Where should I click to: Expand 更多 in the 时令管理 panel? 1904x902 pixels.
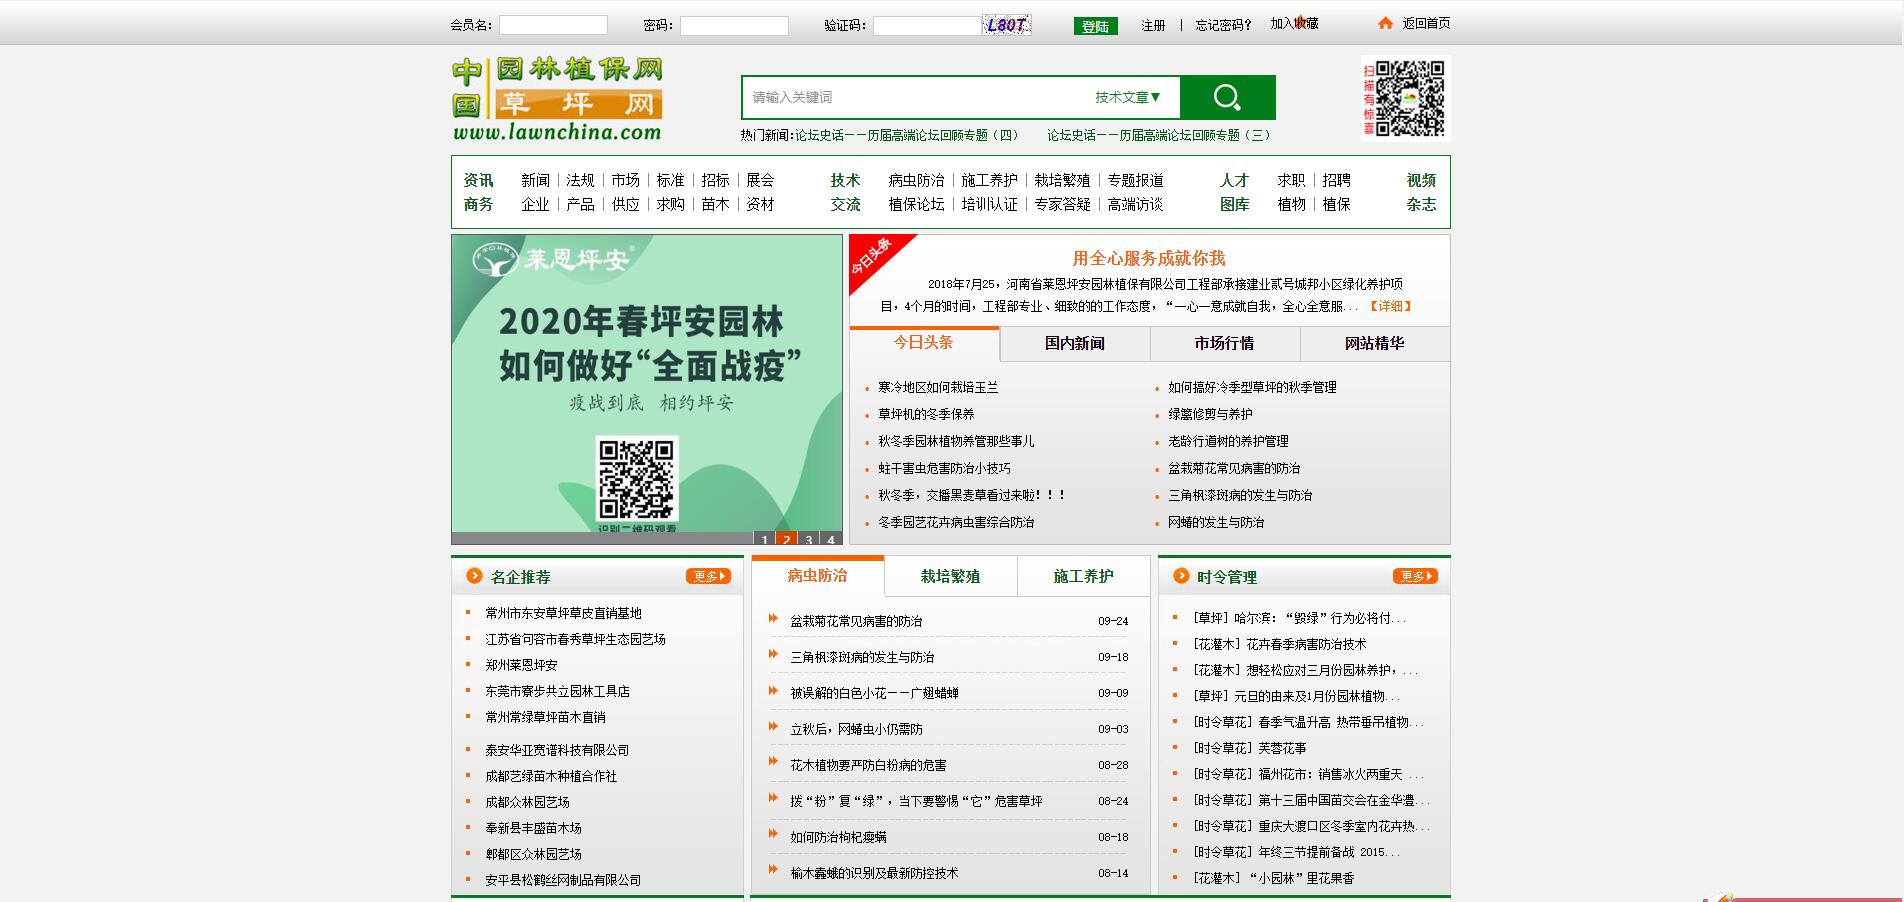point(1415,576)
